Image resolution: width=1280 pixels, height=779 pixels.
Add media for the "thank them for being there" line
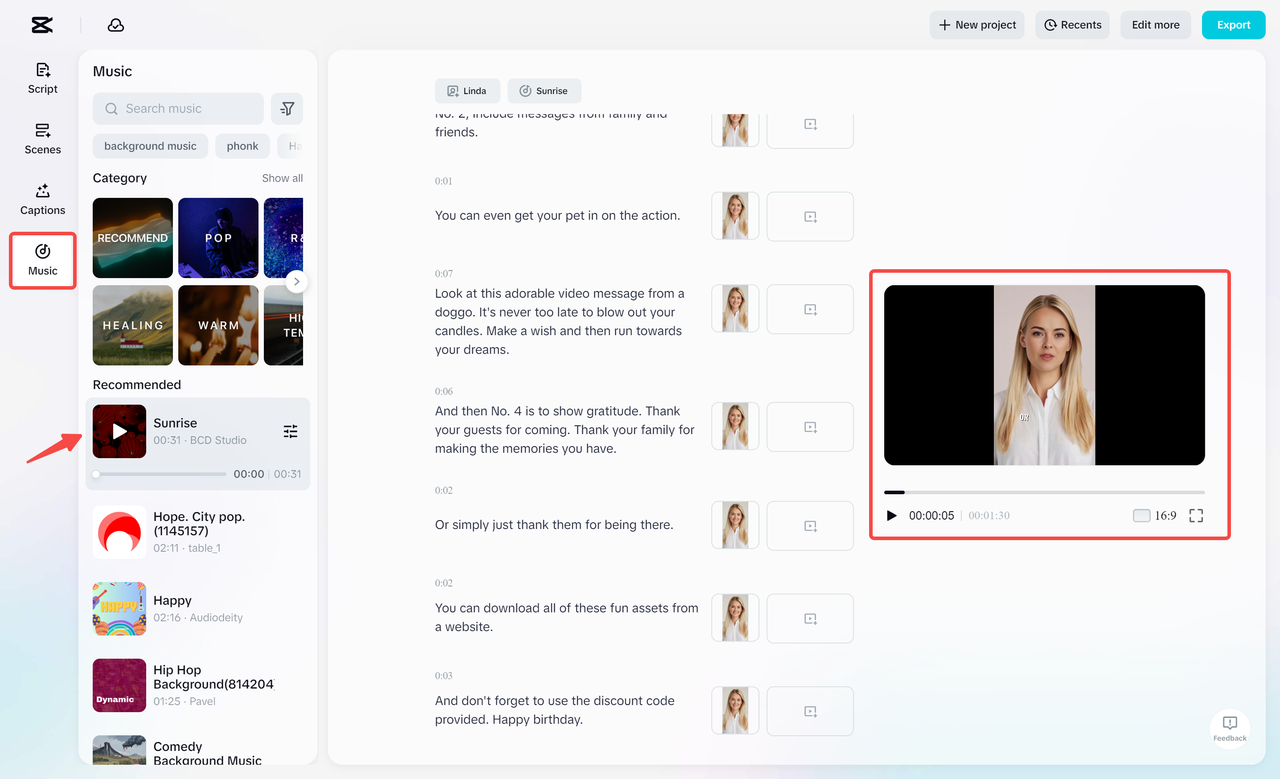(x=810, y=525)
